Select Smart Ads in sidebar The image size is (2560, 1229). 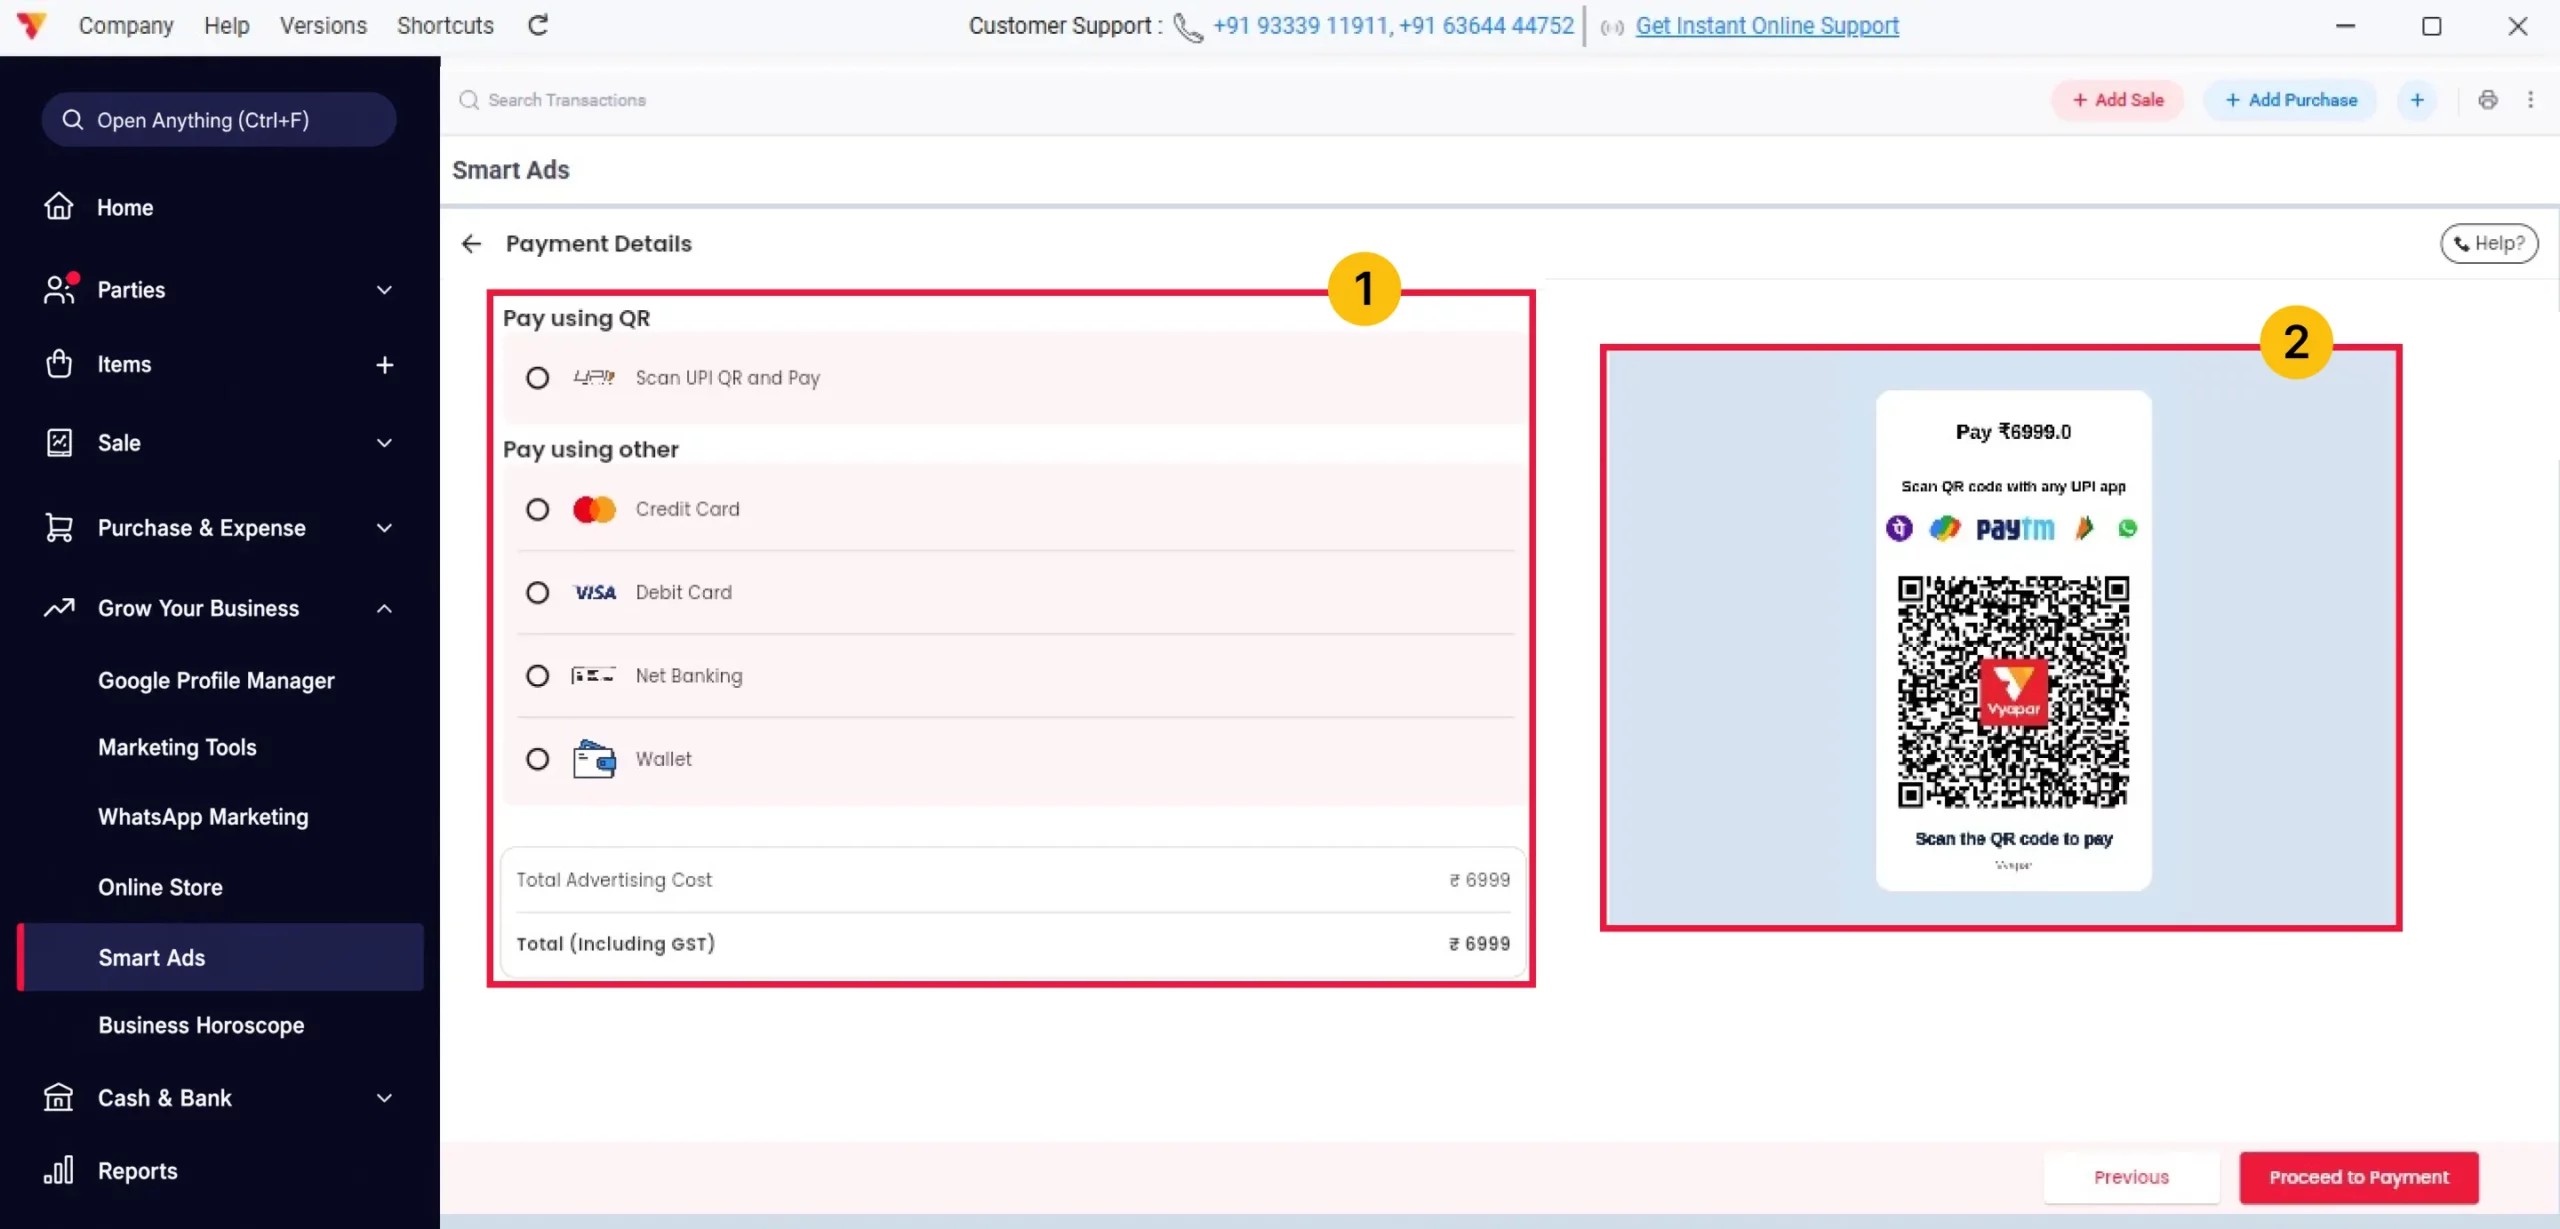(x=221, y=957)
